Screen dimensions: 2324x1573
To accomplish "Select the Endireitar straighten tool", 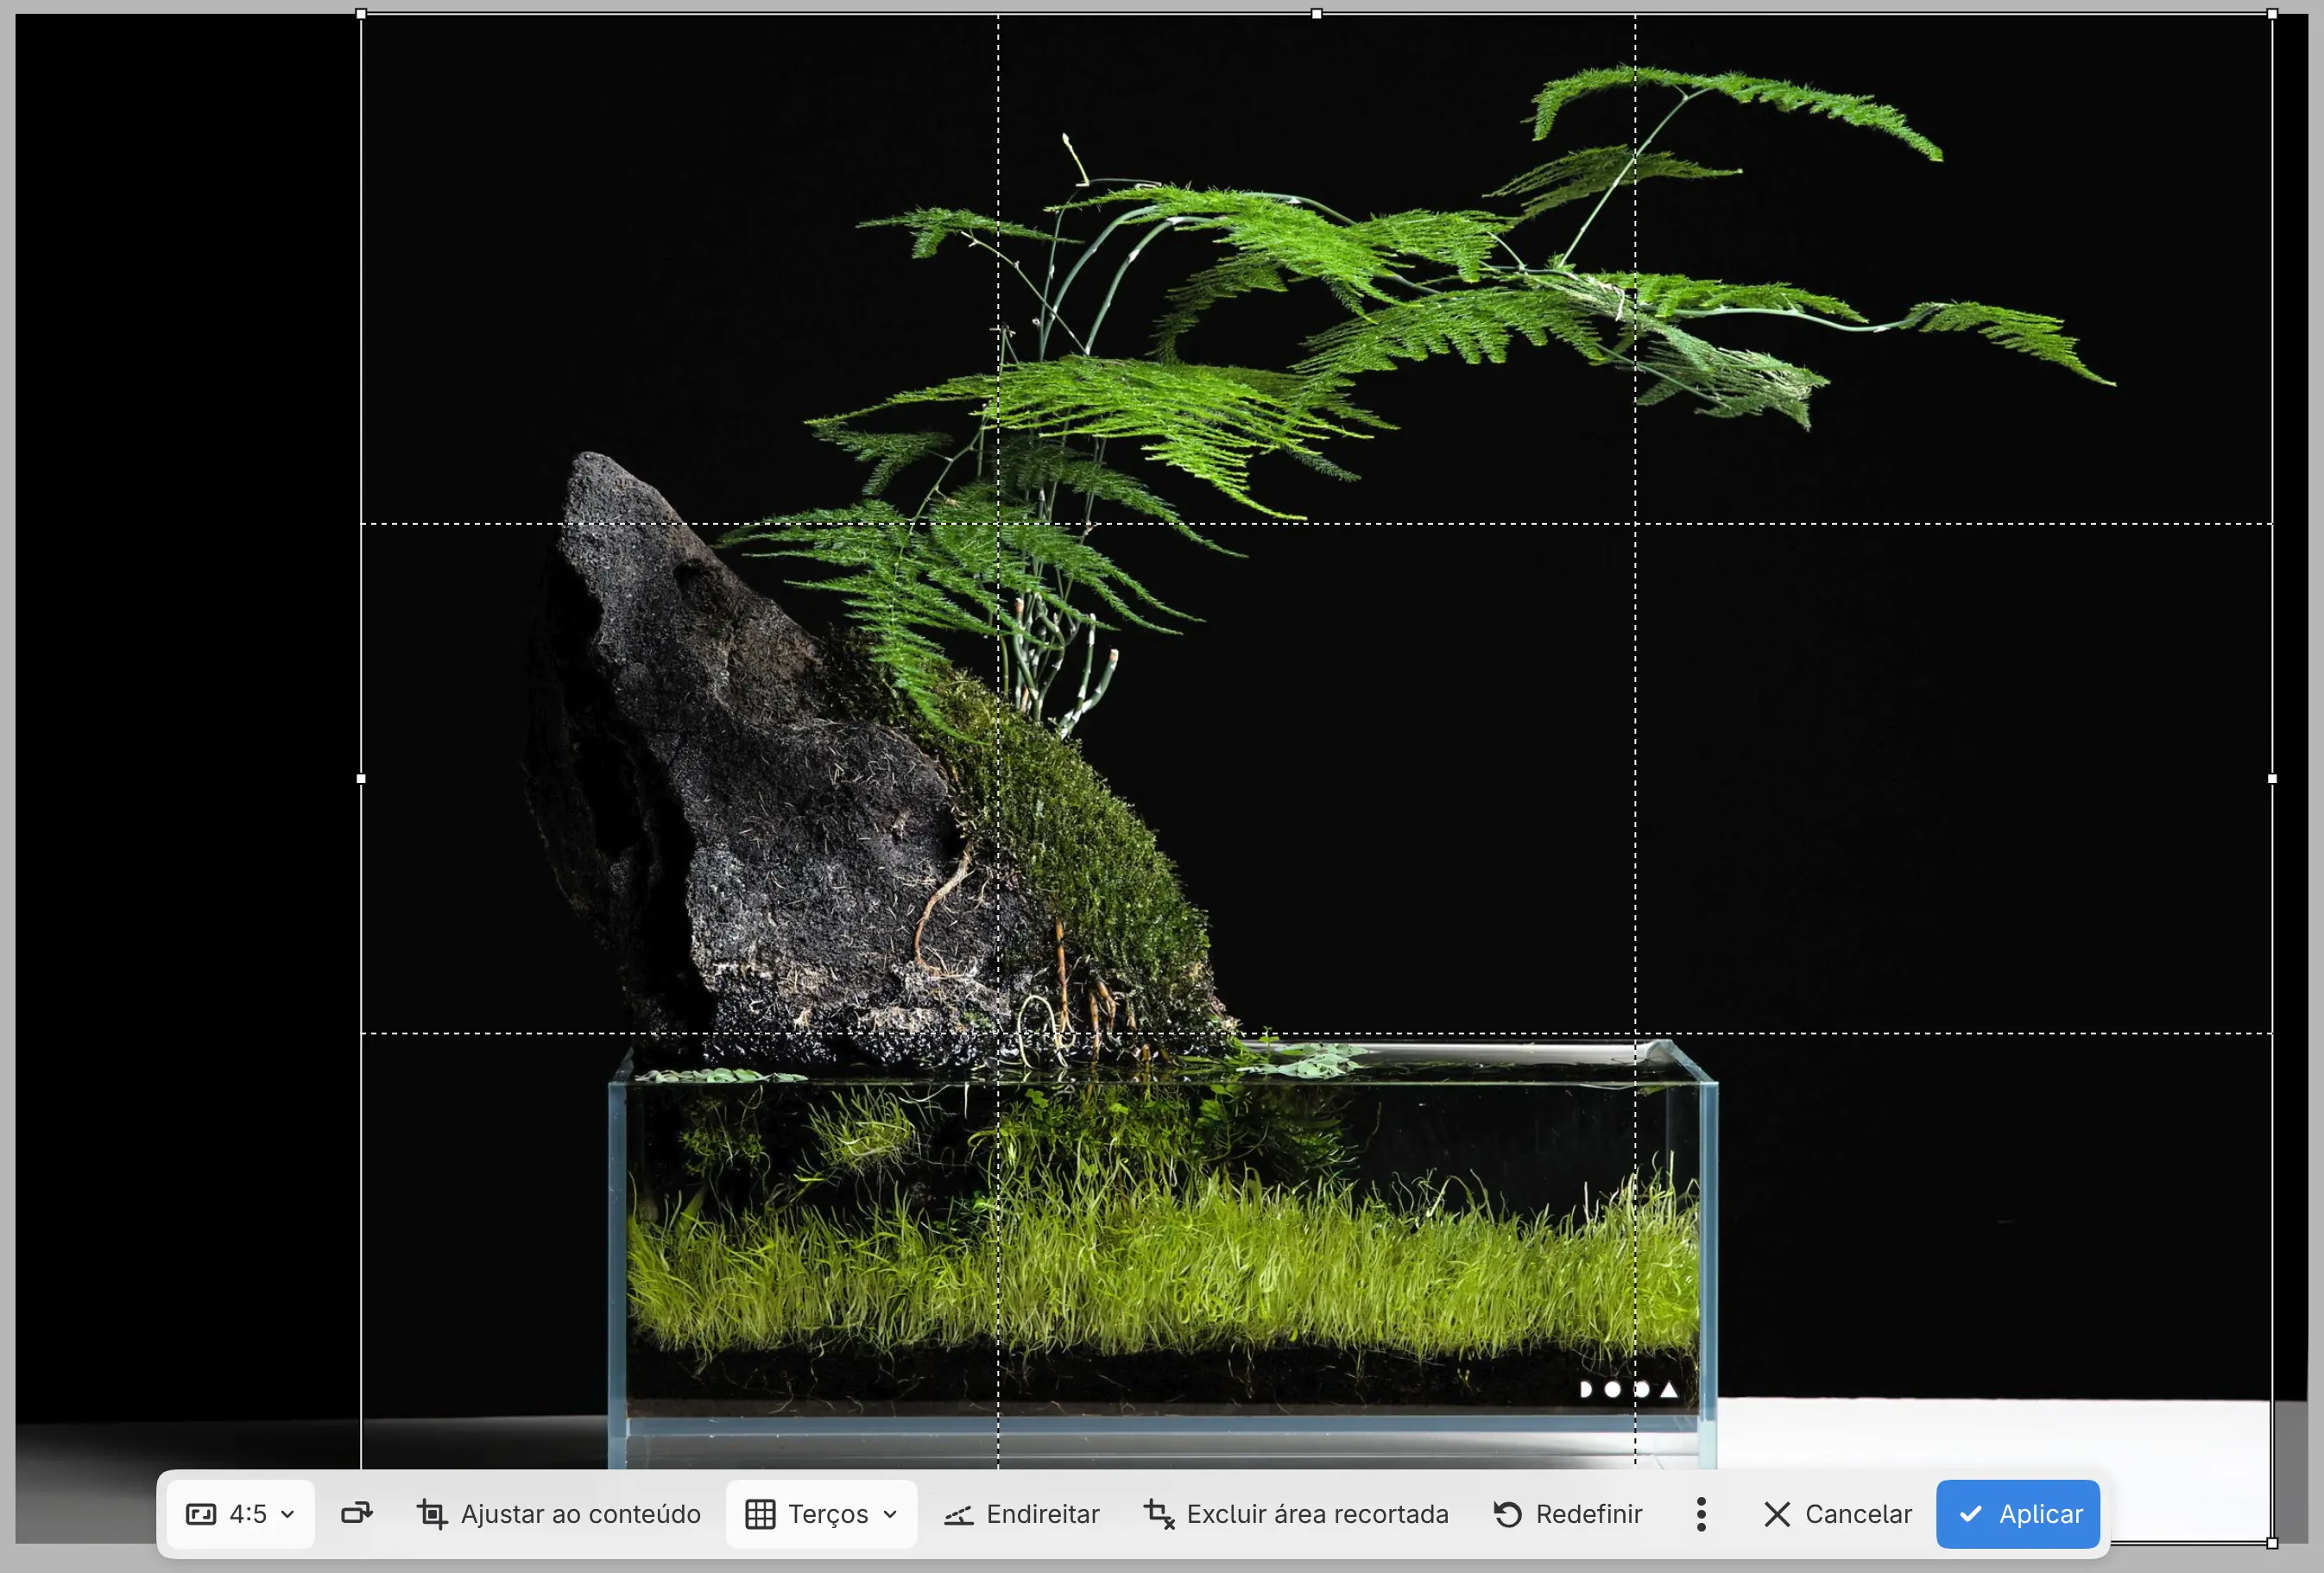I will coord(1022,1514).
